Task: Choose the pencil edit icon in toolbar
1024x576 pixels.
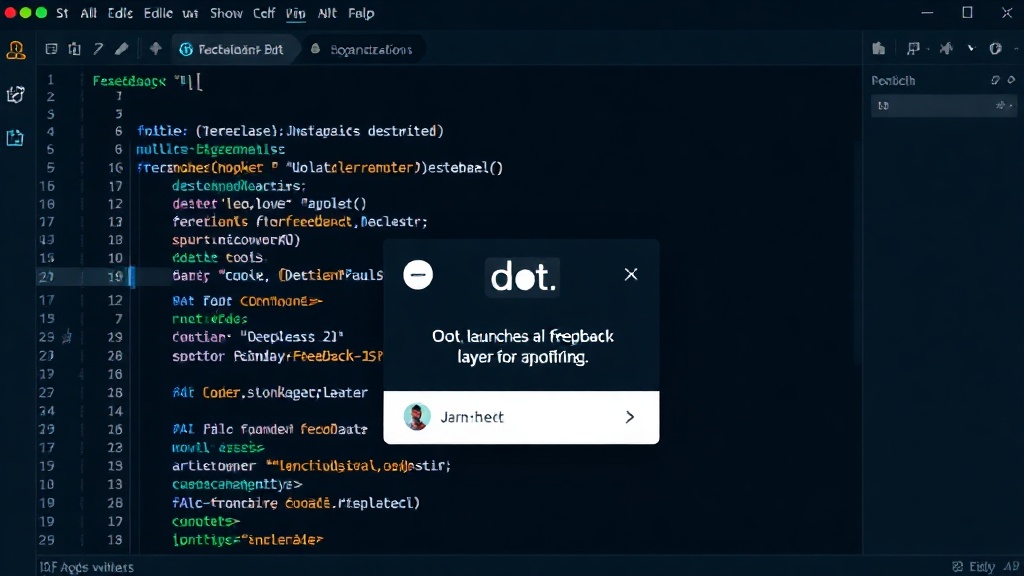Action: (x=121, y=49)
